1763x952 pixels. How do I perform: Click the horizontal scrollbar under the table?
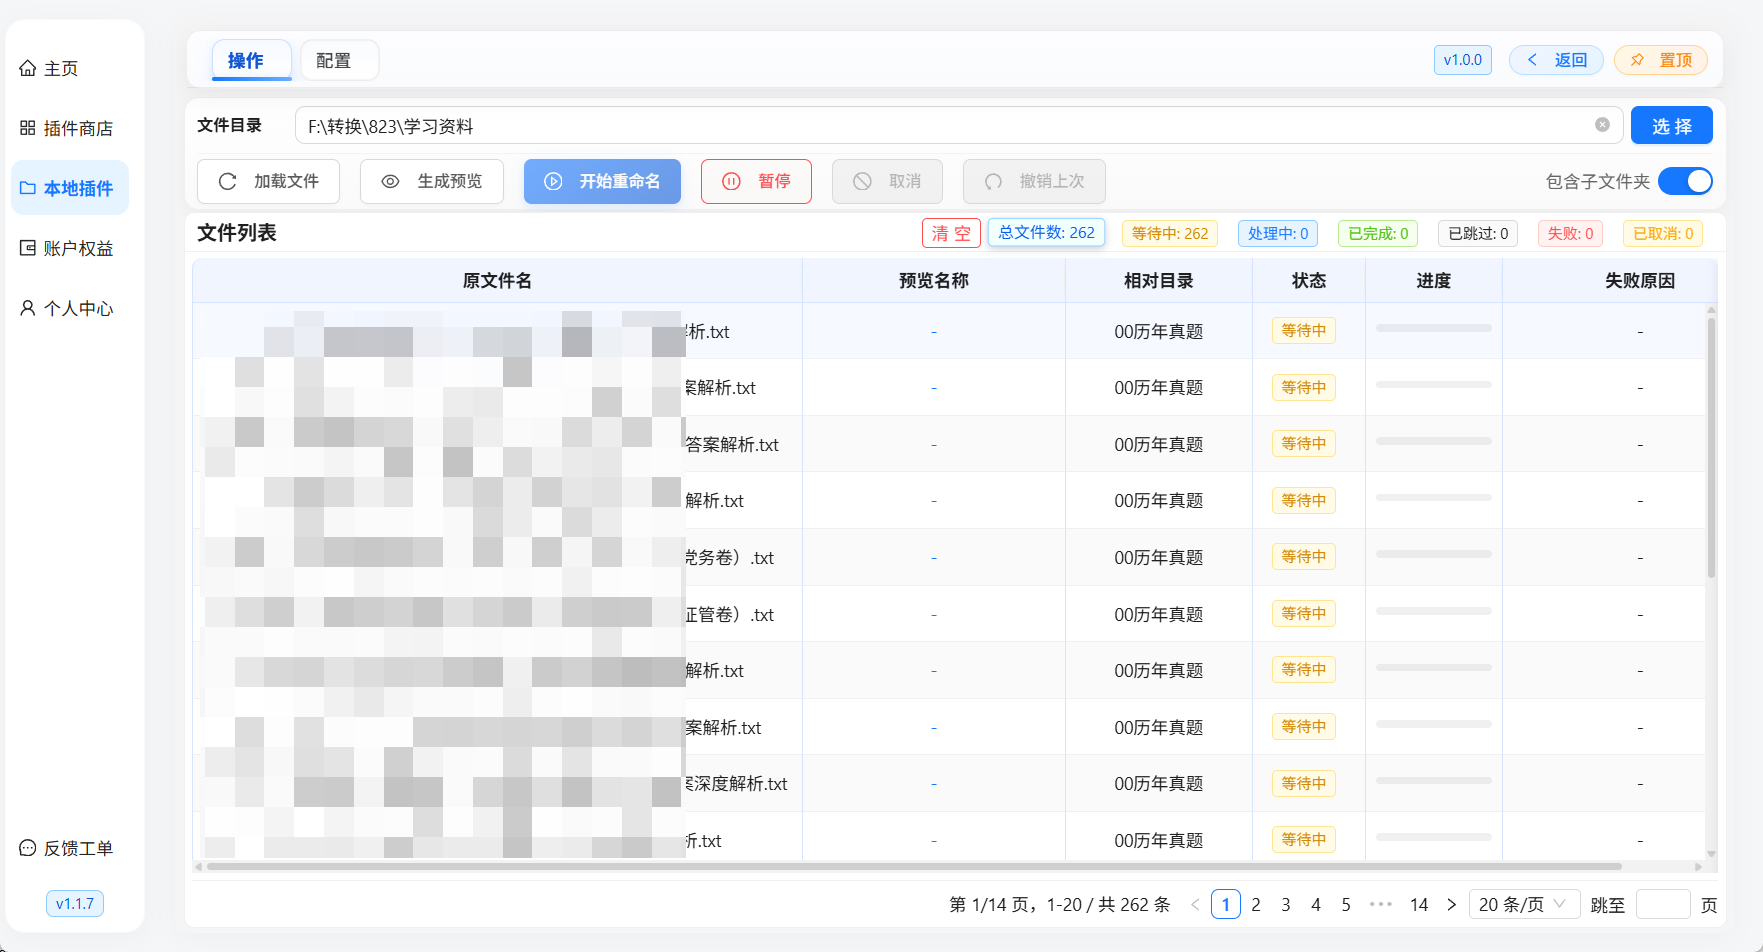pyautogui.click(x=913, y=867)
